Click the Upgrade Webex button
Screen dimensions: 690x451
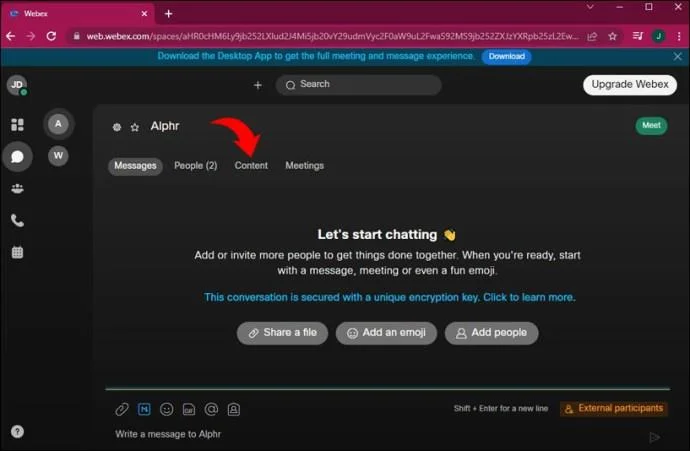[x=630, y=84]
